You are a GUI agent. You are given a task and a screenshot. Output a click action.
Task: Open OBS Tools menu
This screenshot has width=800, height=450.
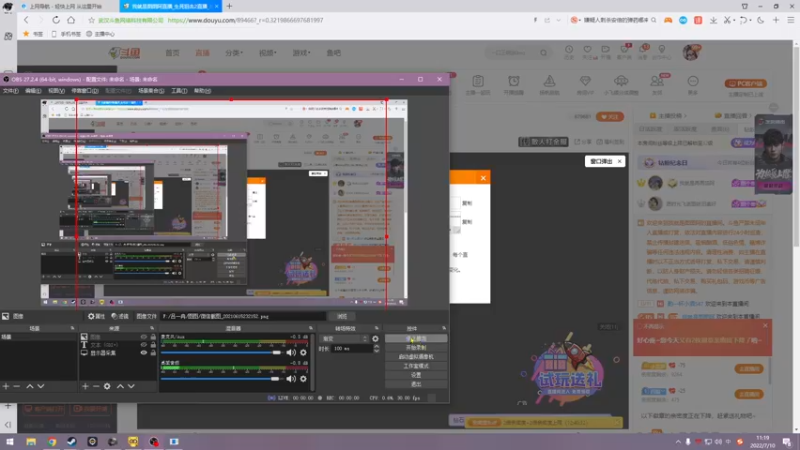[179, 91]
